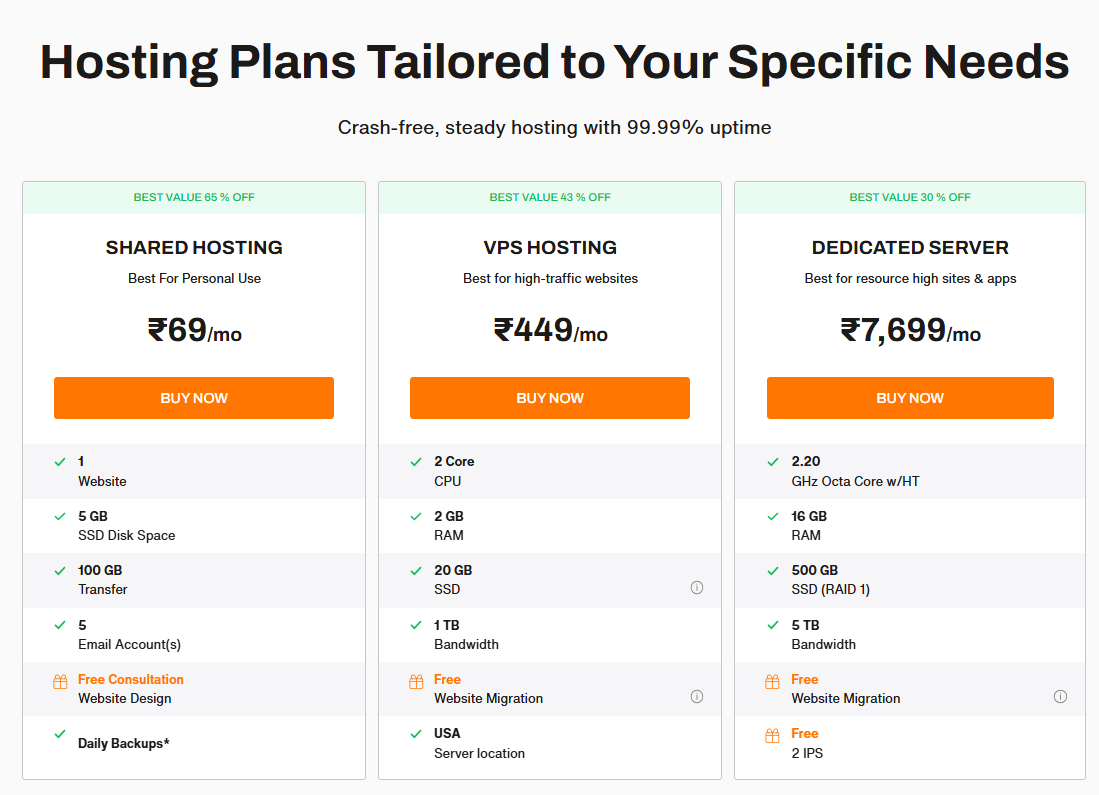This screenshot has width=1099, height=795.
Task: Click info icon for Dedicated Server Website Migration
Action: (x=1060, y=697)
